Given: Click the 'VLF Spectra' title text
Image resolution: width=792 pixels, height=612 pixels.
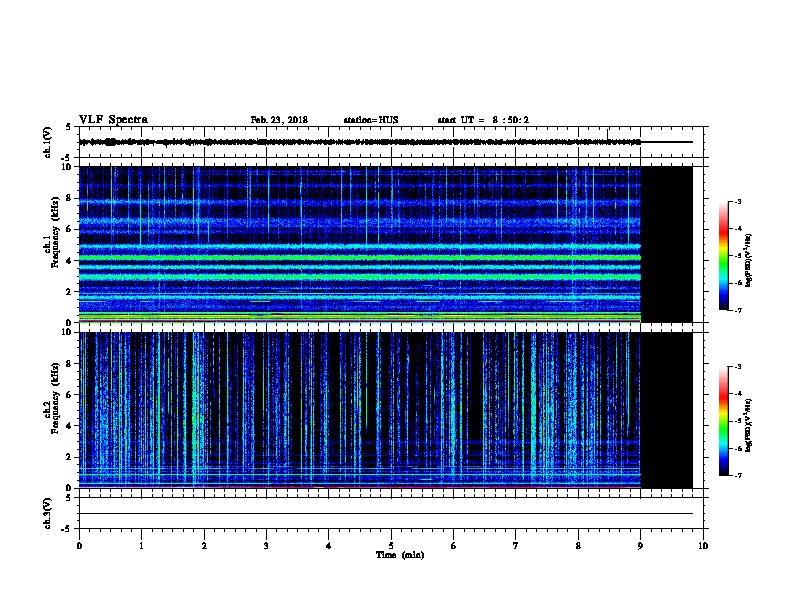Looking at the screenshot, I should click(x=113, y=120).
